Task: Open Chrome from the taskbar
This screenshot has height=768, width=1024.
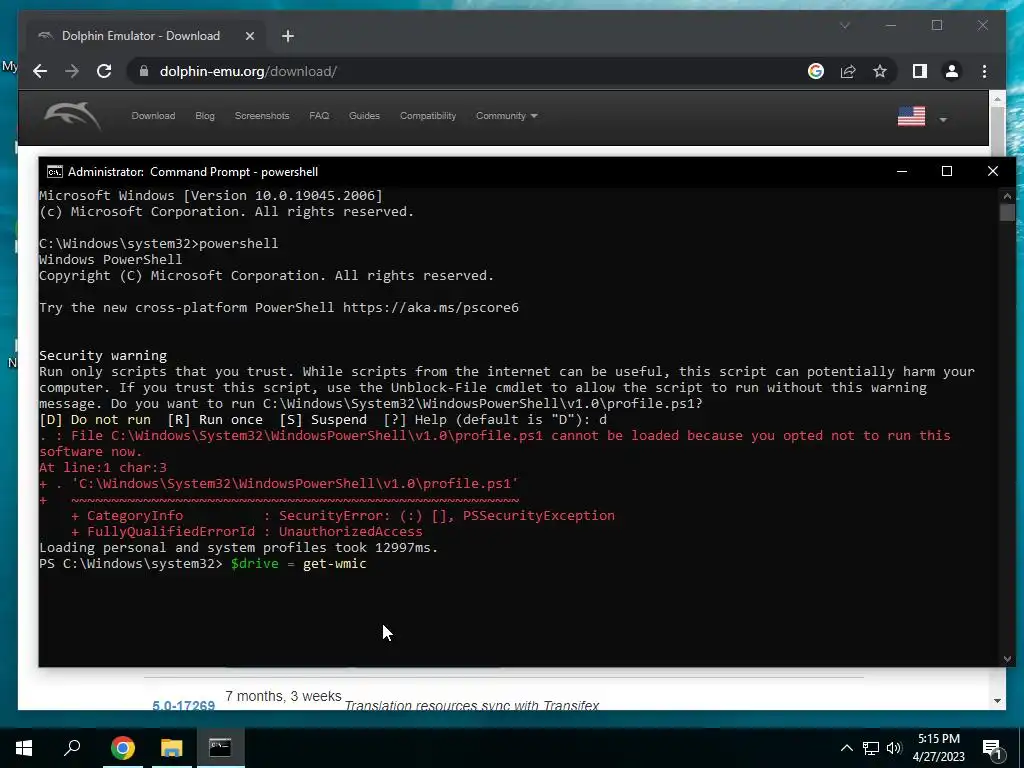Action: click(x=123, y=748)
